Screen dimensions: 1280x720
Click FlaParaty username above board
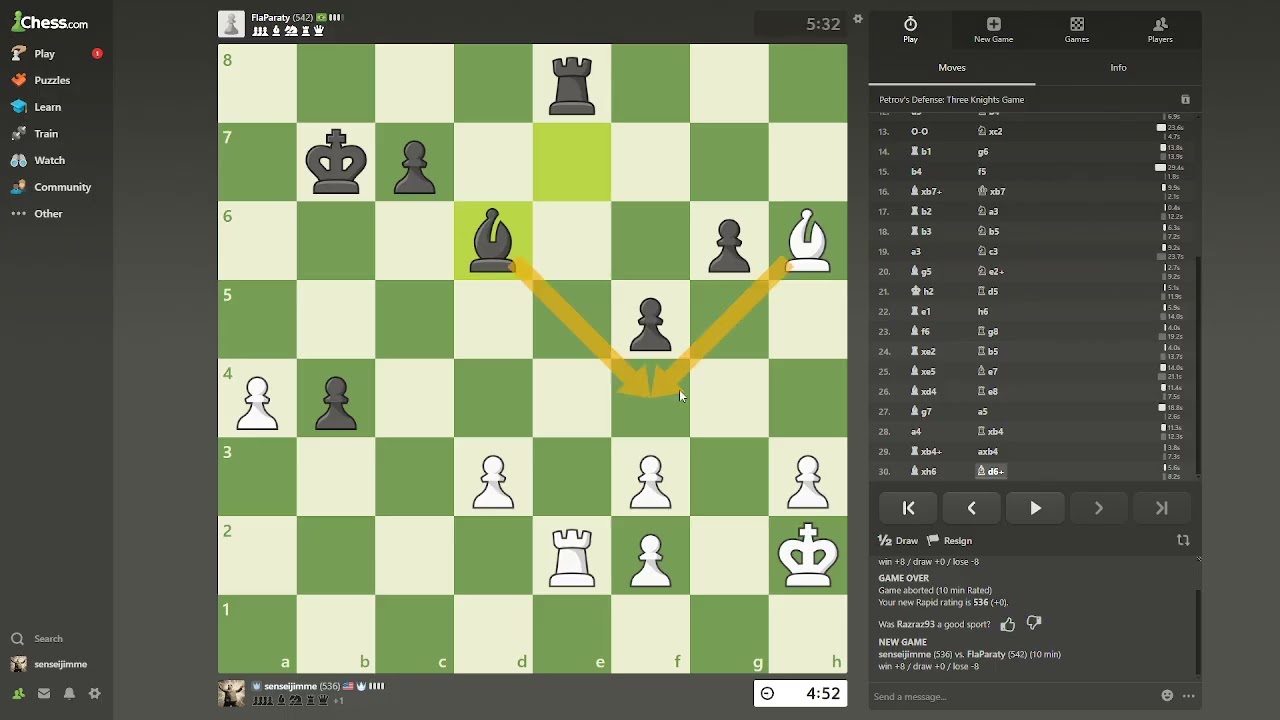tap(270, 18)
